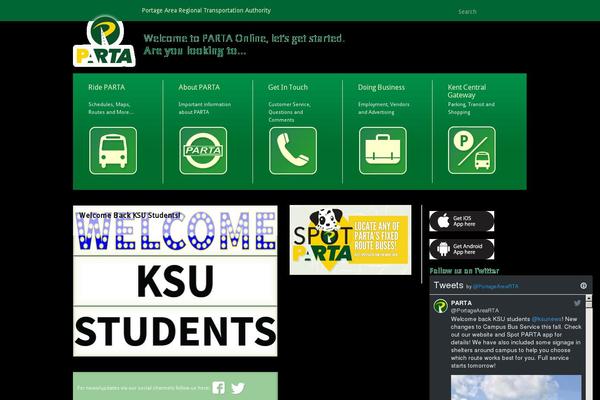
Task: Click the Customer Service, Questions and Comments text
Action: tap(289, 112)
